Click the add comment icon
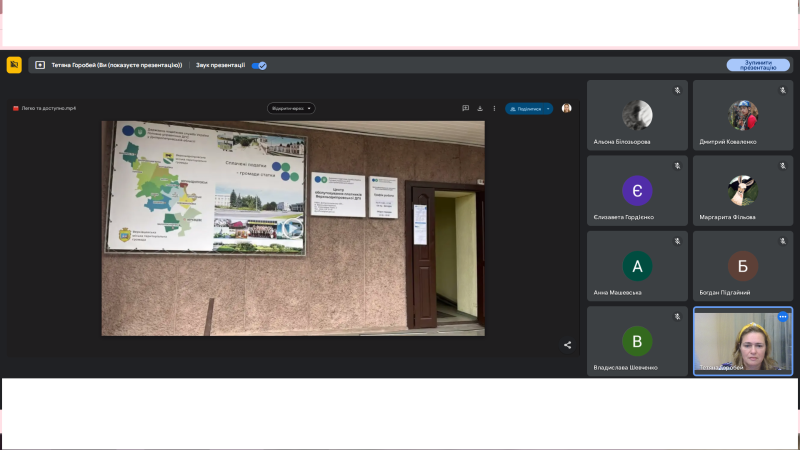Screen dimensions: 800x450 pyautogui.click(x=466, y=108)
